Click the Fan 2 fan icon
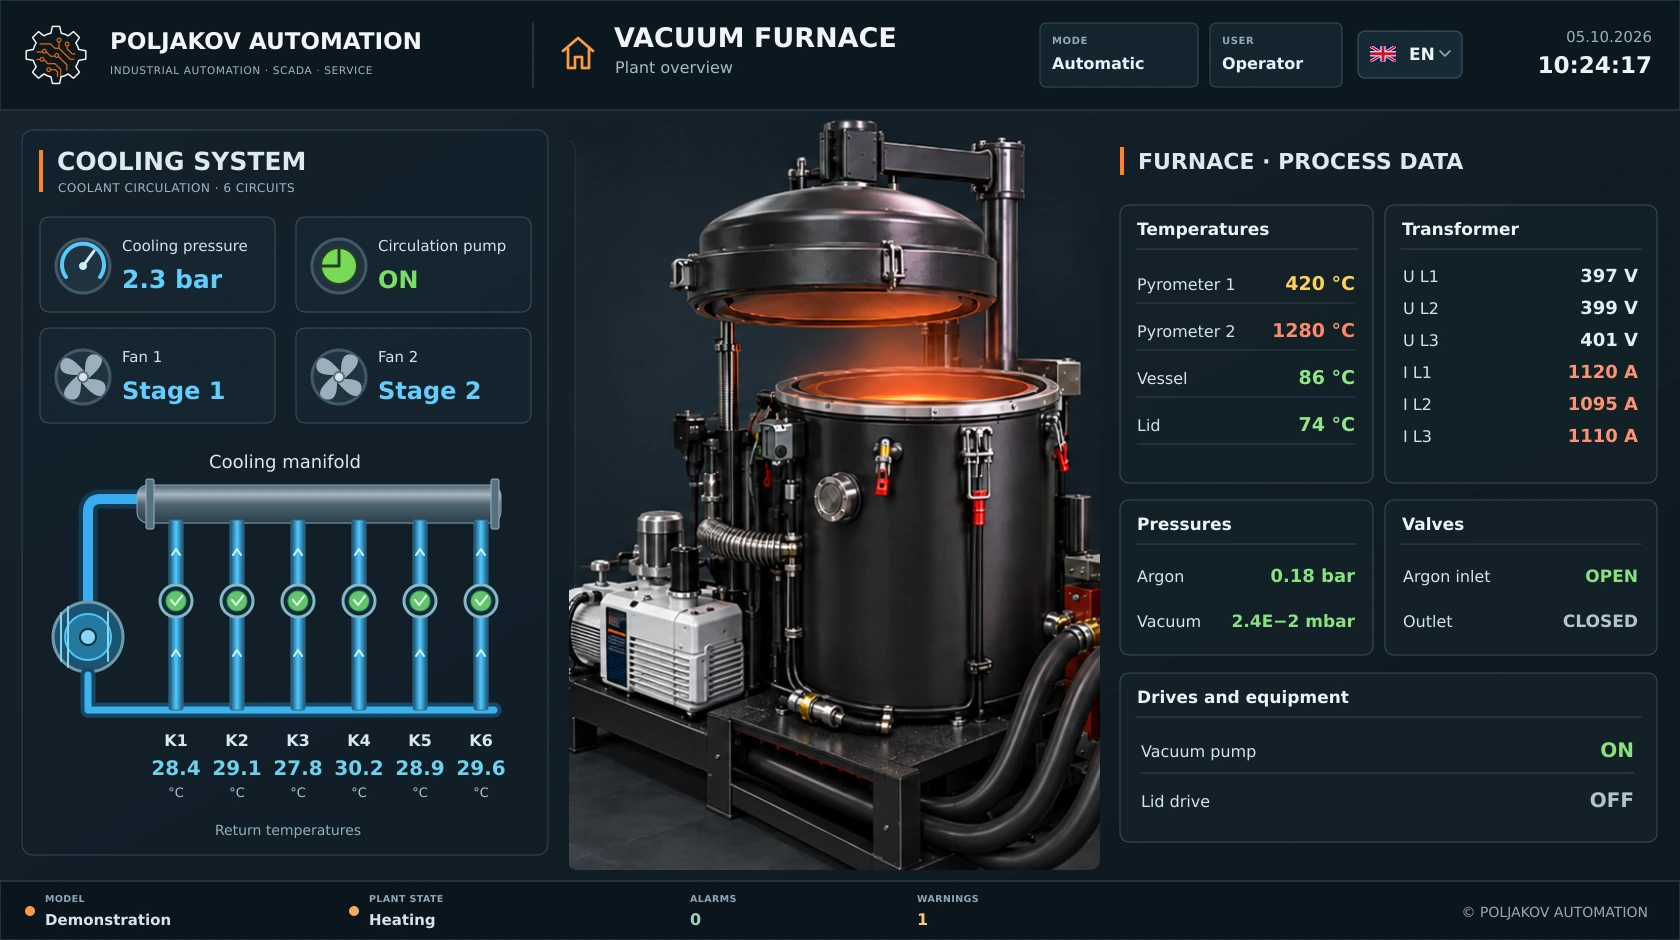Image resolution: width=1680 pixels, height=940 pixels. point(339,377)
